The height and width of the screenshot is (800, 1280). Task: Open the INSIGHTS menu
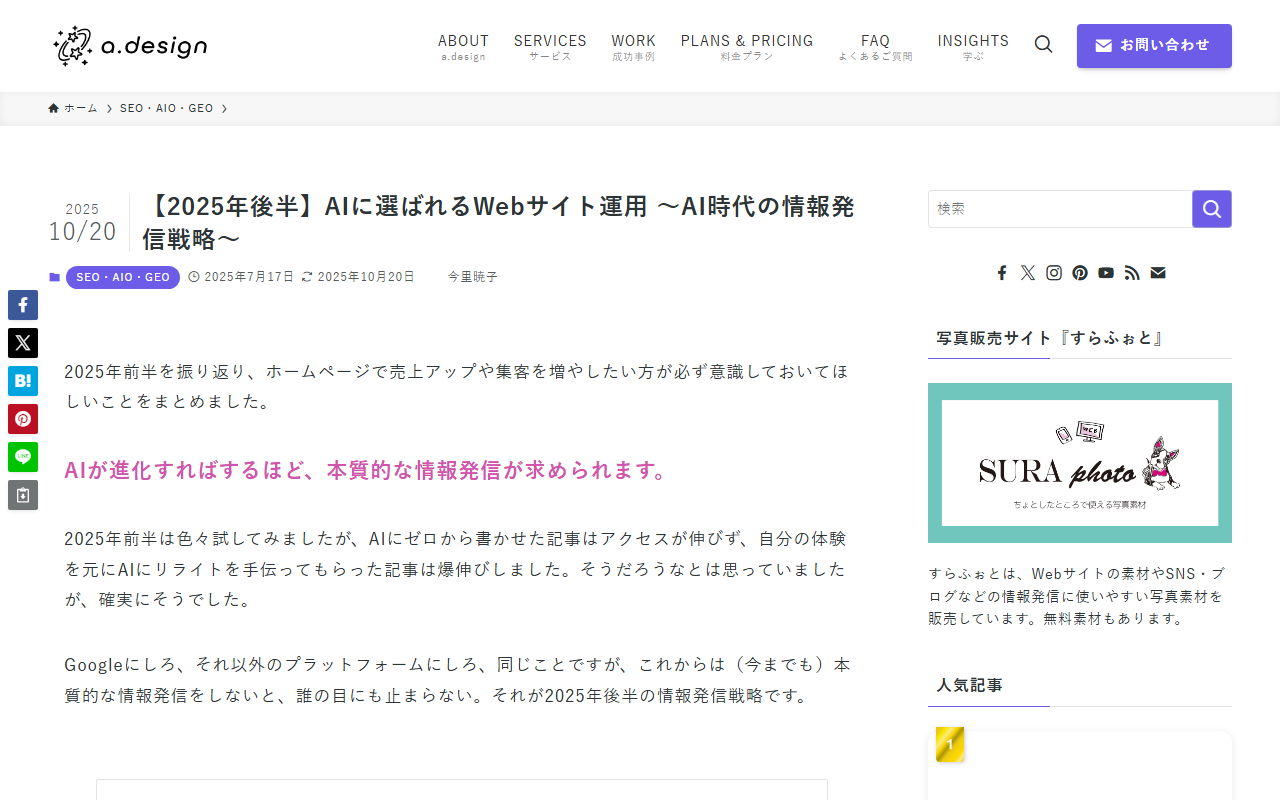click(972, 46)
